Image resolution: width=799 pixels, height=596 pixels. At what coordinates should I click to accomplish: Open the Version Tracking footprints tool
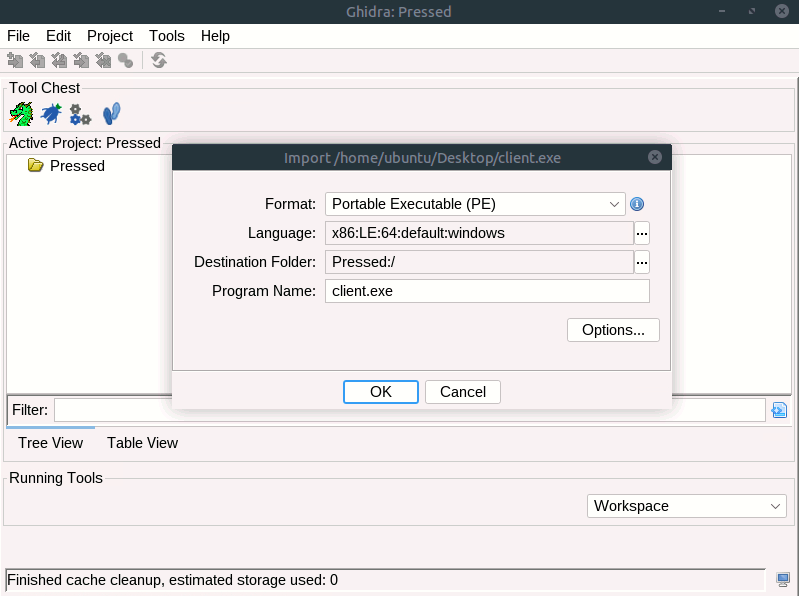112,114
